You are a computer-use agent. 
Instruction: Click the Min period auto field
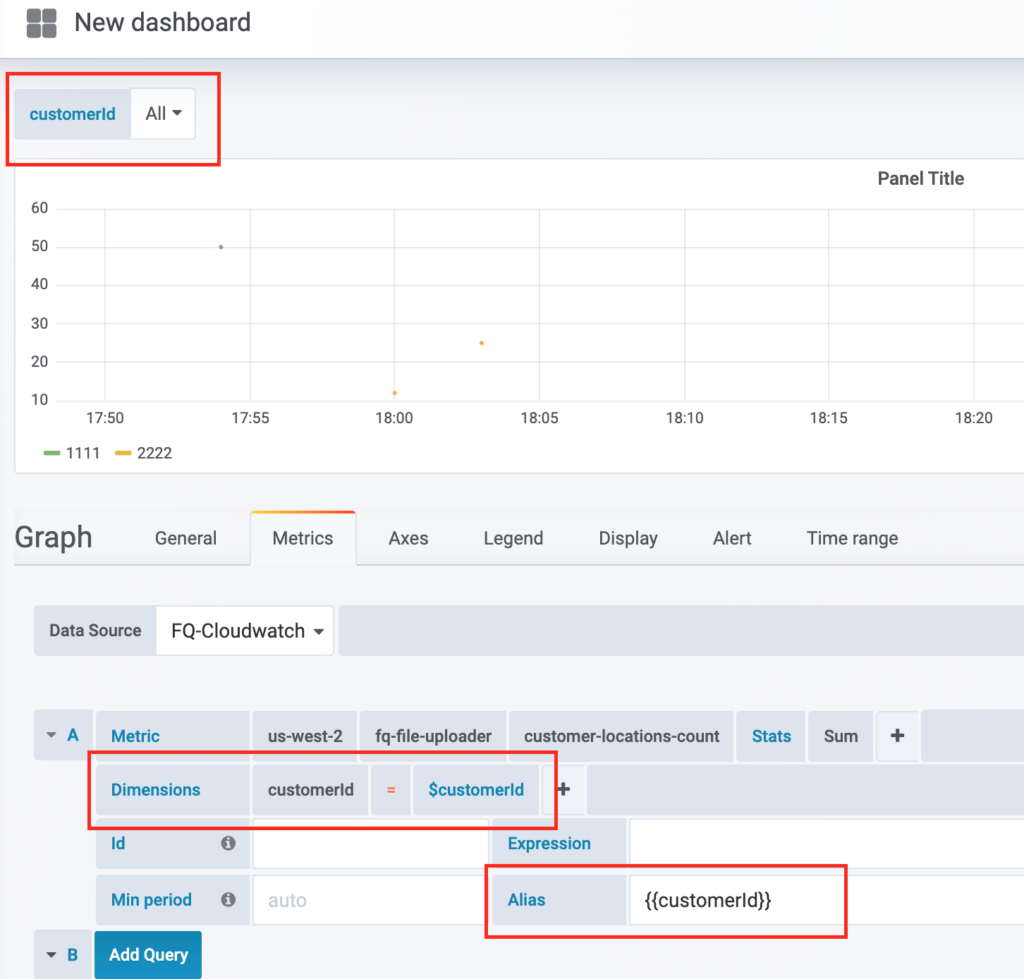point(370,900)
